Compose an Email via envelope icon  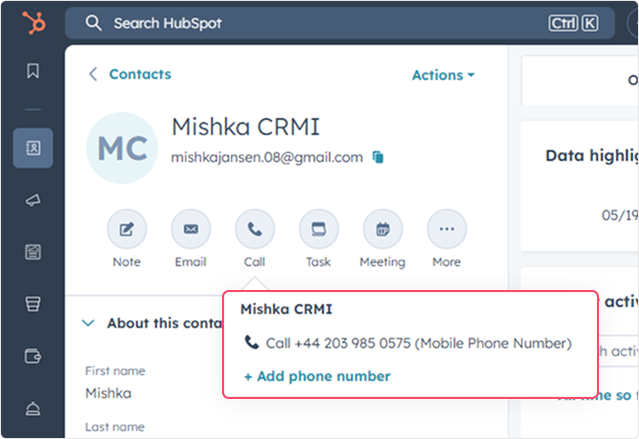pyautogui.click(x=191, y=229)
